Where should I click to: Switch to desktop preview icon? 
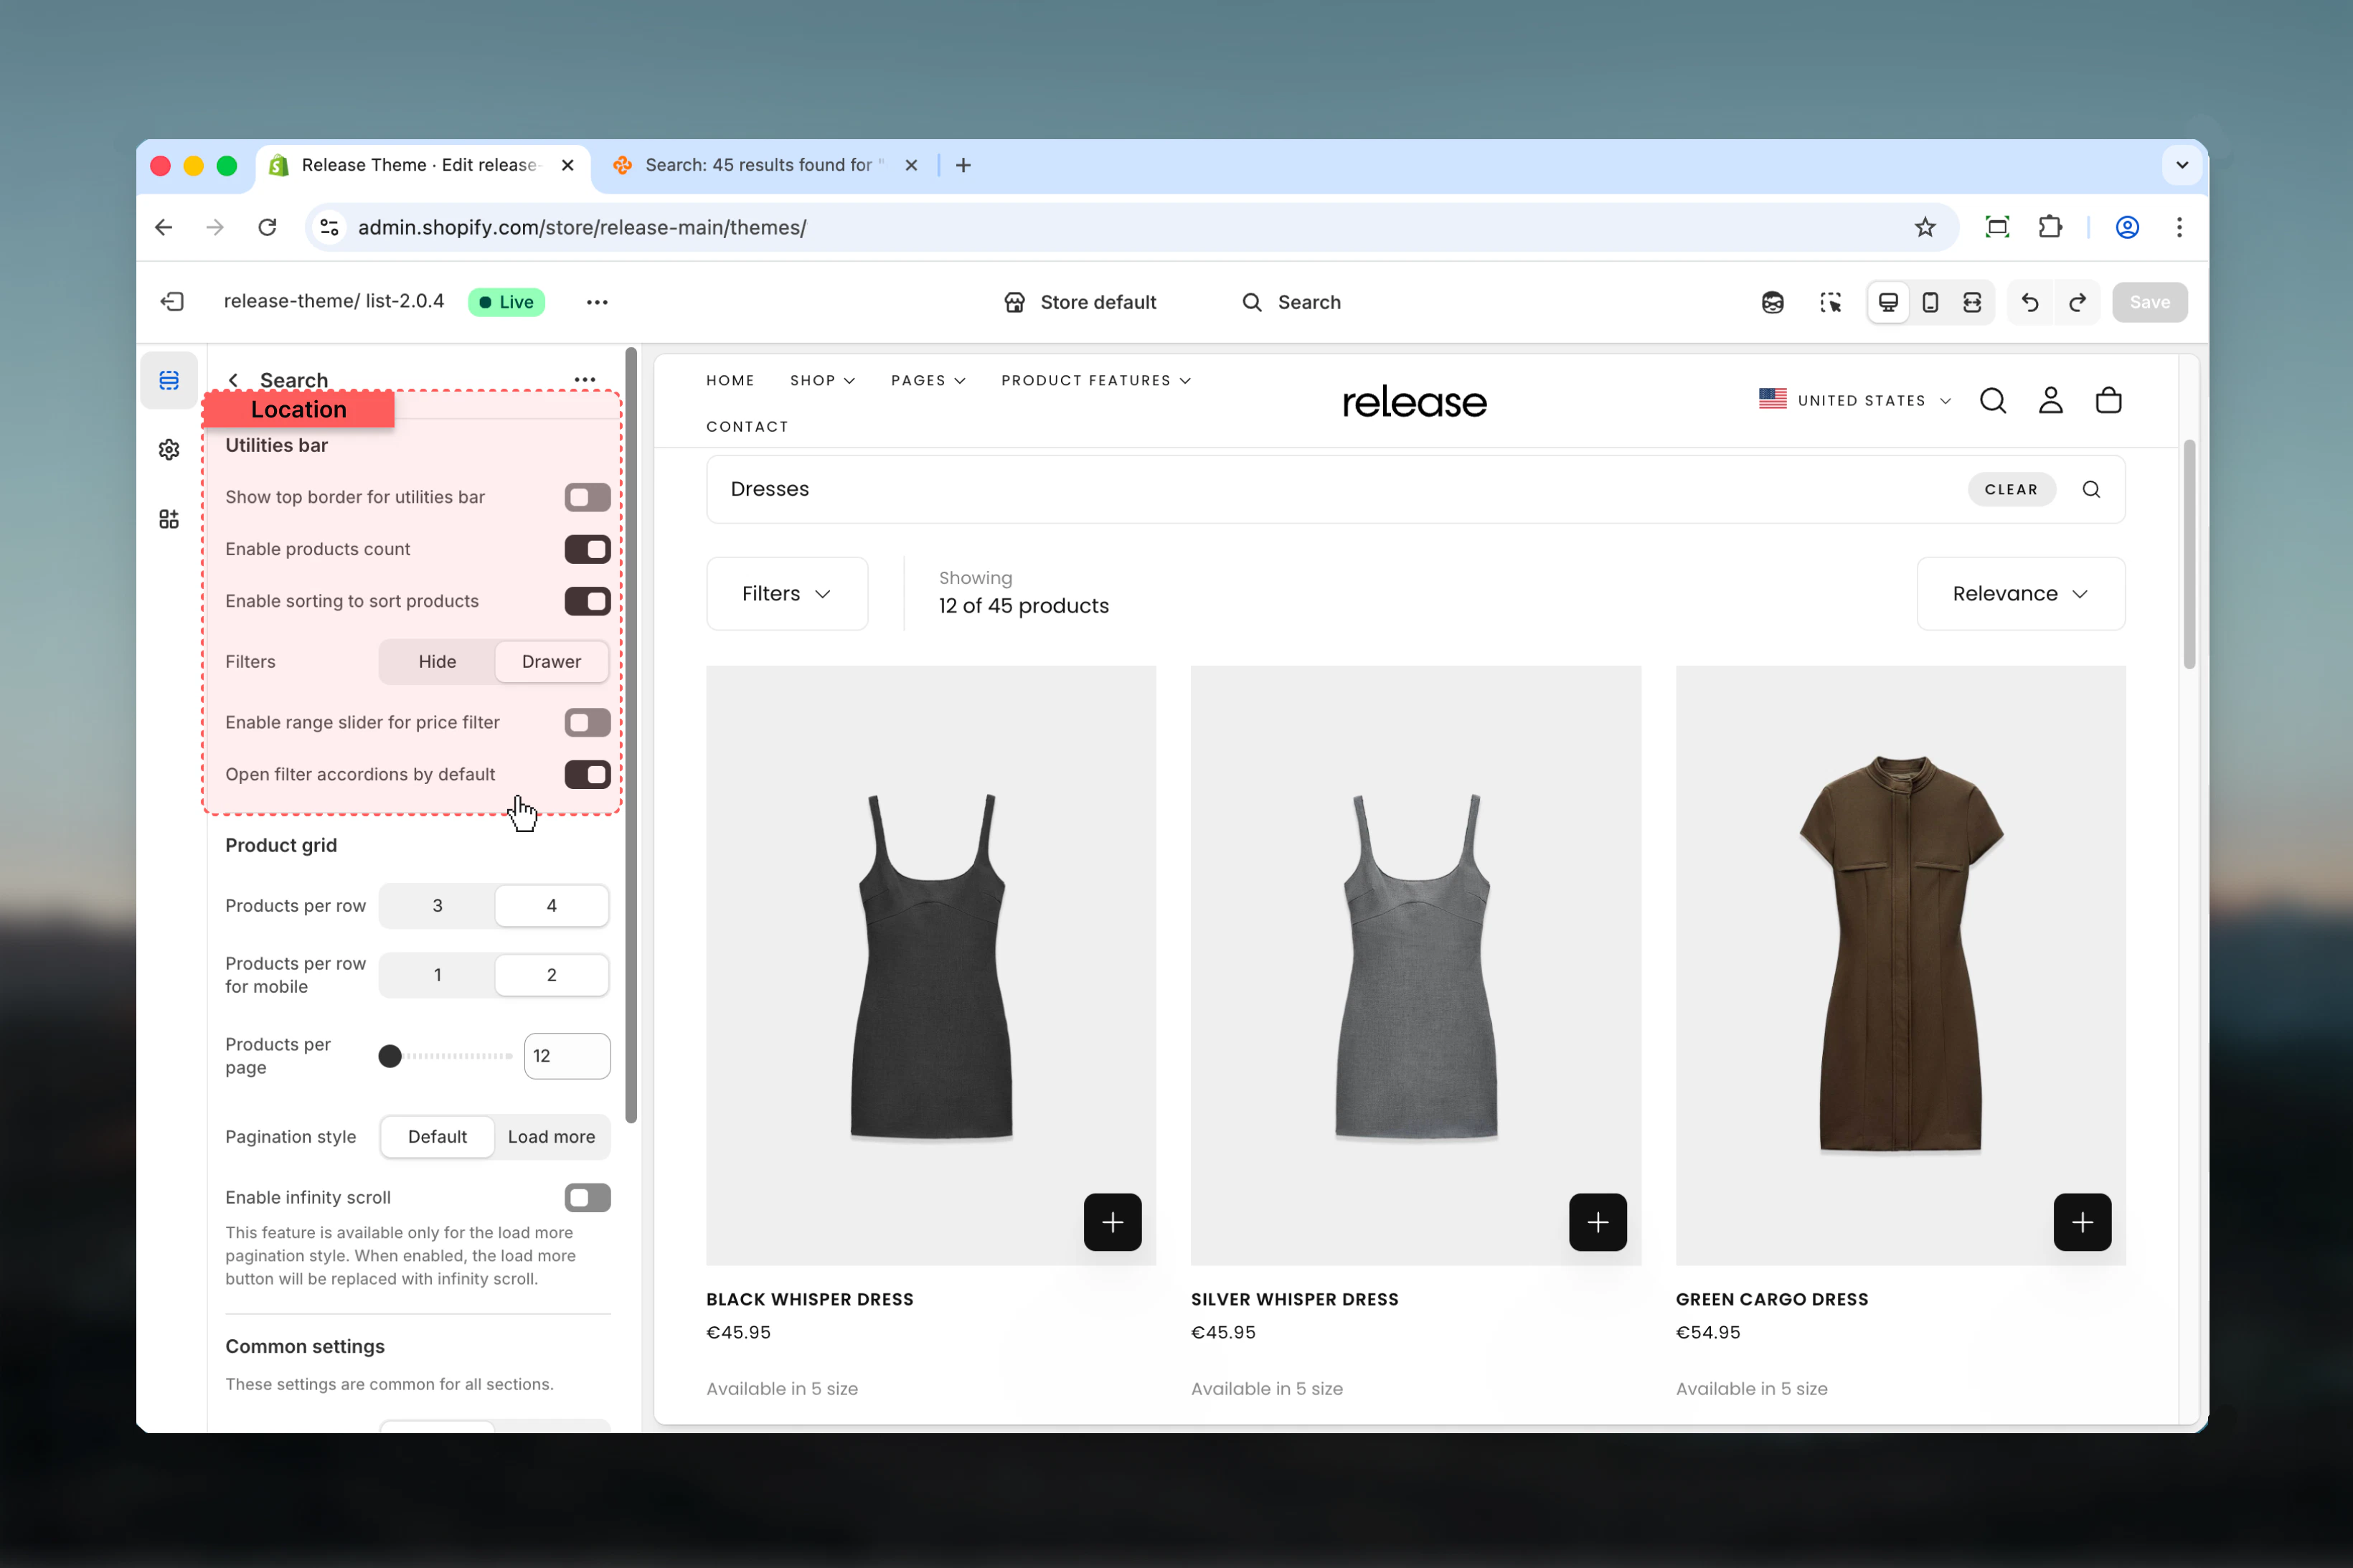pos(1888,302)
